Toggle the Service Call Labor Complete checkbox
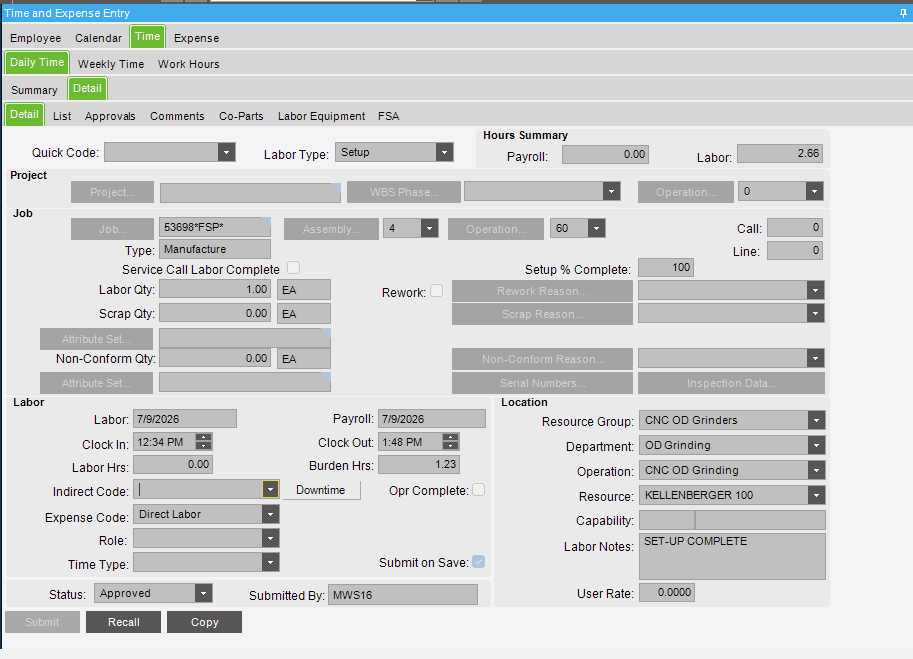 [293, 268]
